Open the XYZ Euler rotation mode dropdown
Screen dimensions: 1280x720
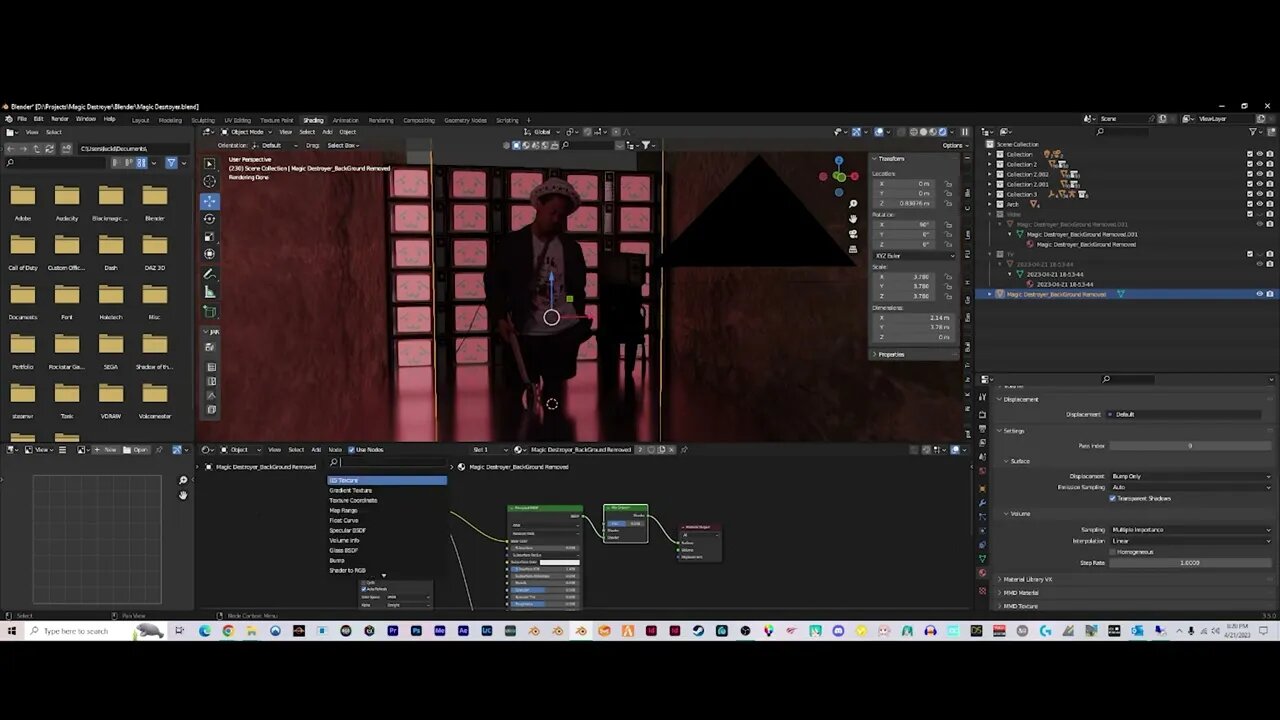[914, 256]
